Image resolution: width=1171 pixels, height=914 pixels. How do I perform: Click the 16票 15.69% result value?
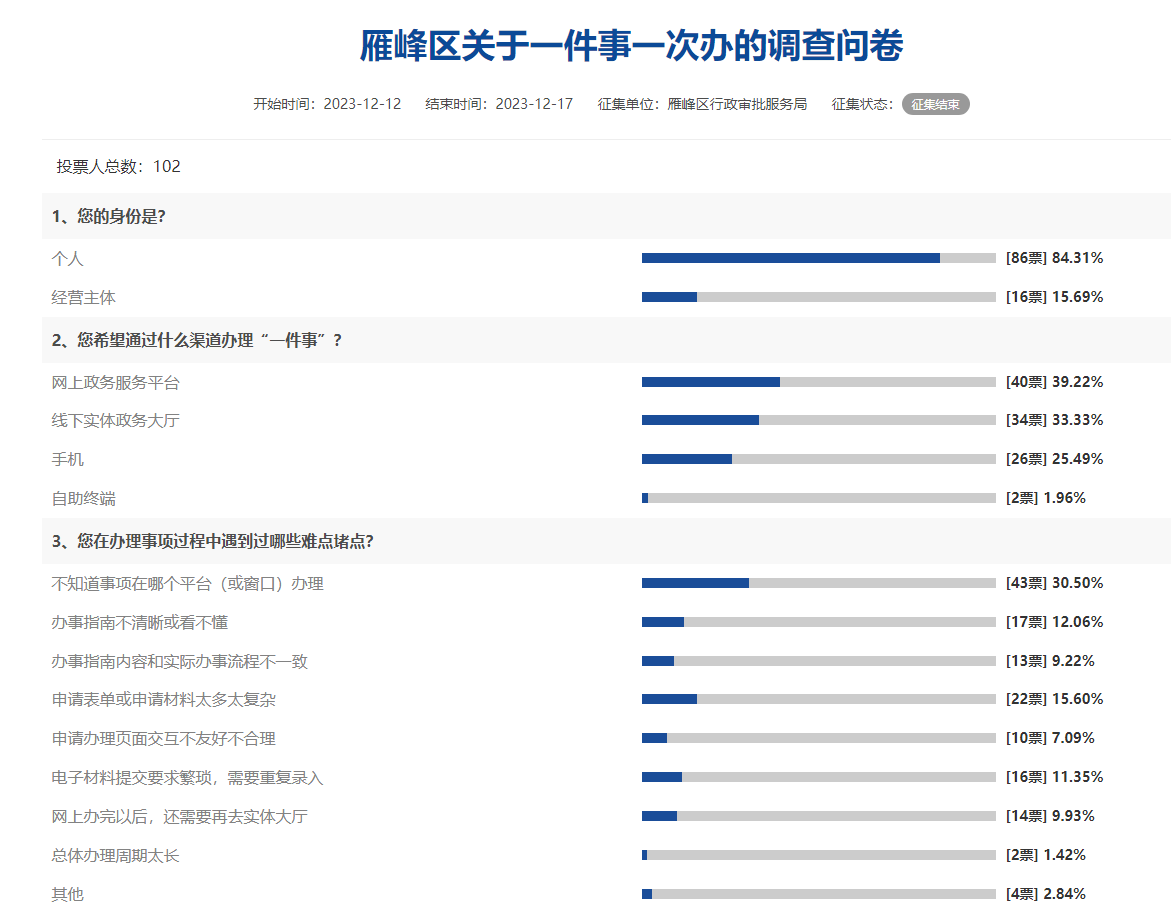click(x=1054, y=296)
